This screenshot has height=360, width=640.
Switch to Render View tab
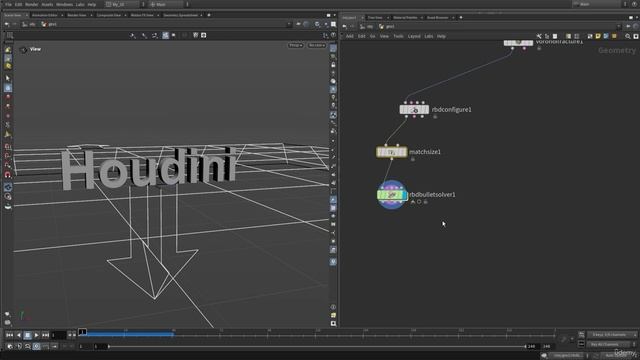77,15
